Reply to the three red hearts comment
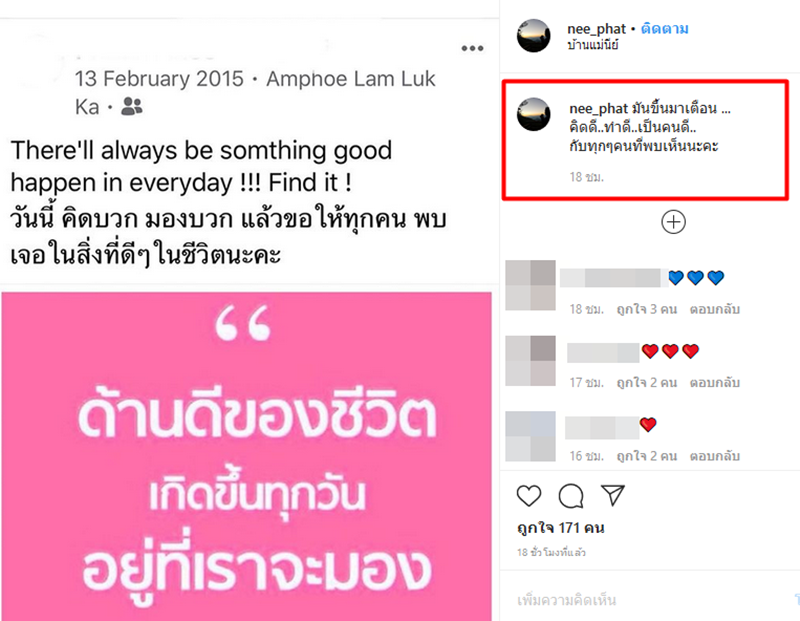The height and width of the screenshot is (621, 800). pos(714,383)
